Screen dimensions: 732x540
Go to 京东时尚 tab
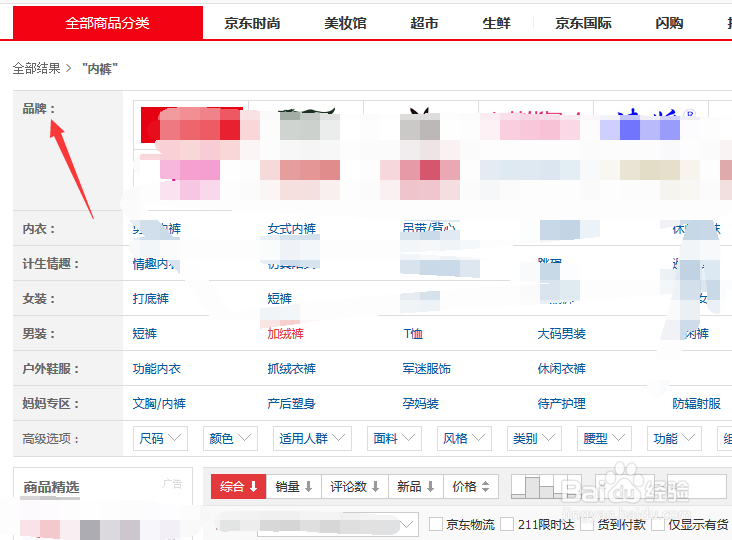(x=252, y=23)
